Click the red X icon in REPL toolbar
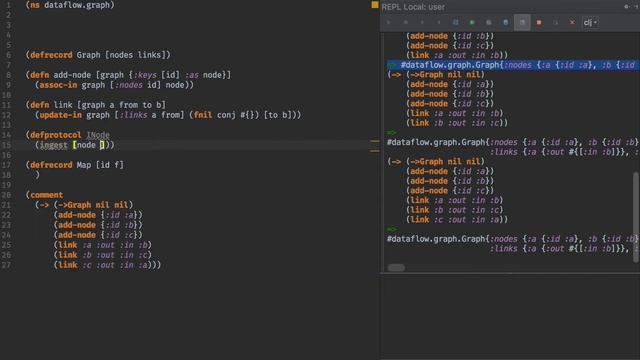 pyautogui.click(x=572, y=22)
